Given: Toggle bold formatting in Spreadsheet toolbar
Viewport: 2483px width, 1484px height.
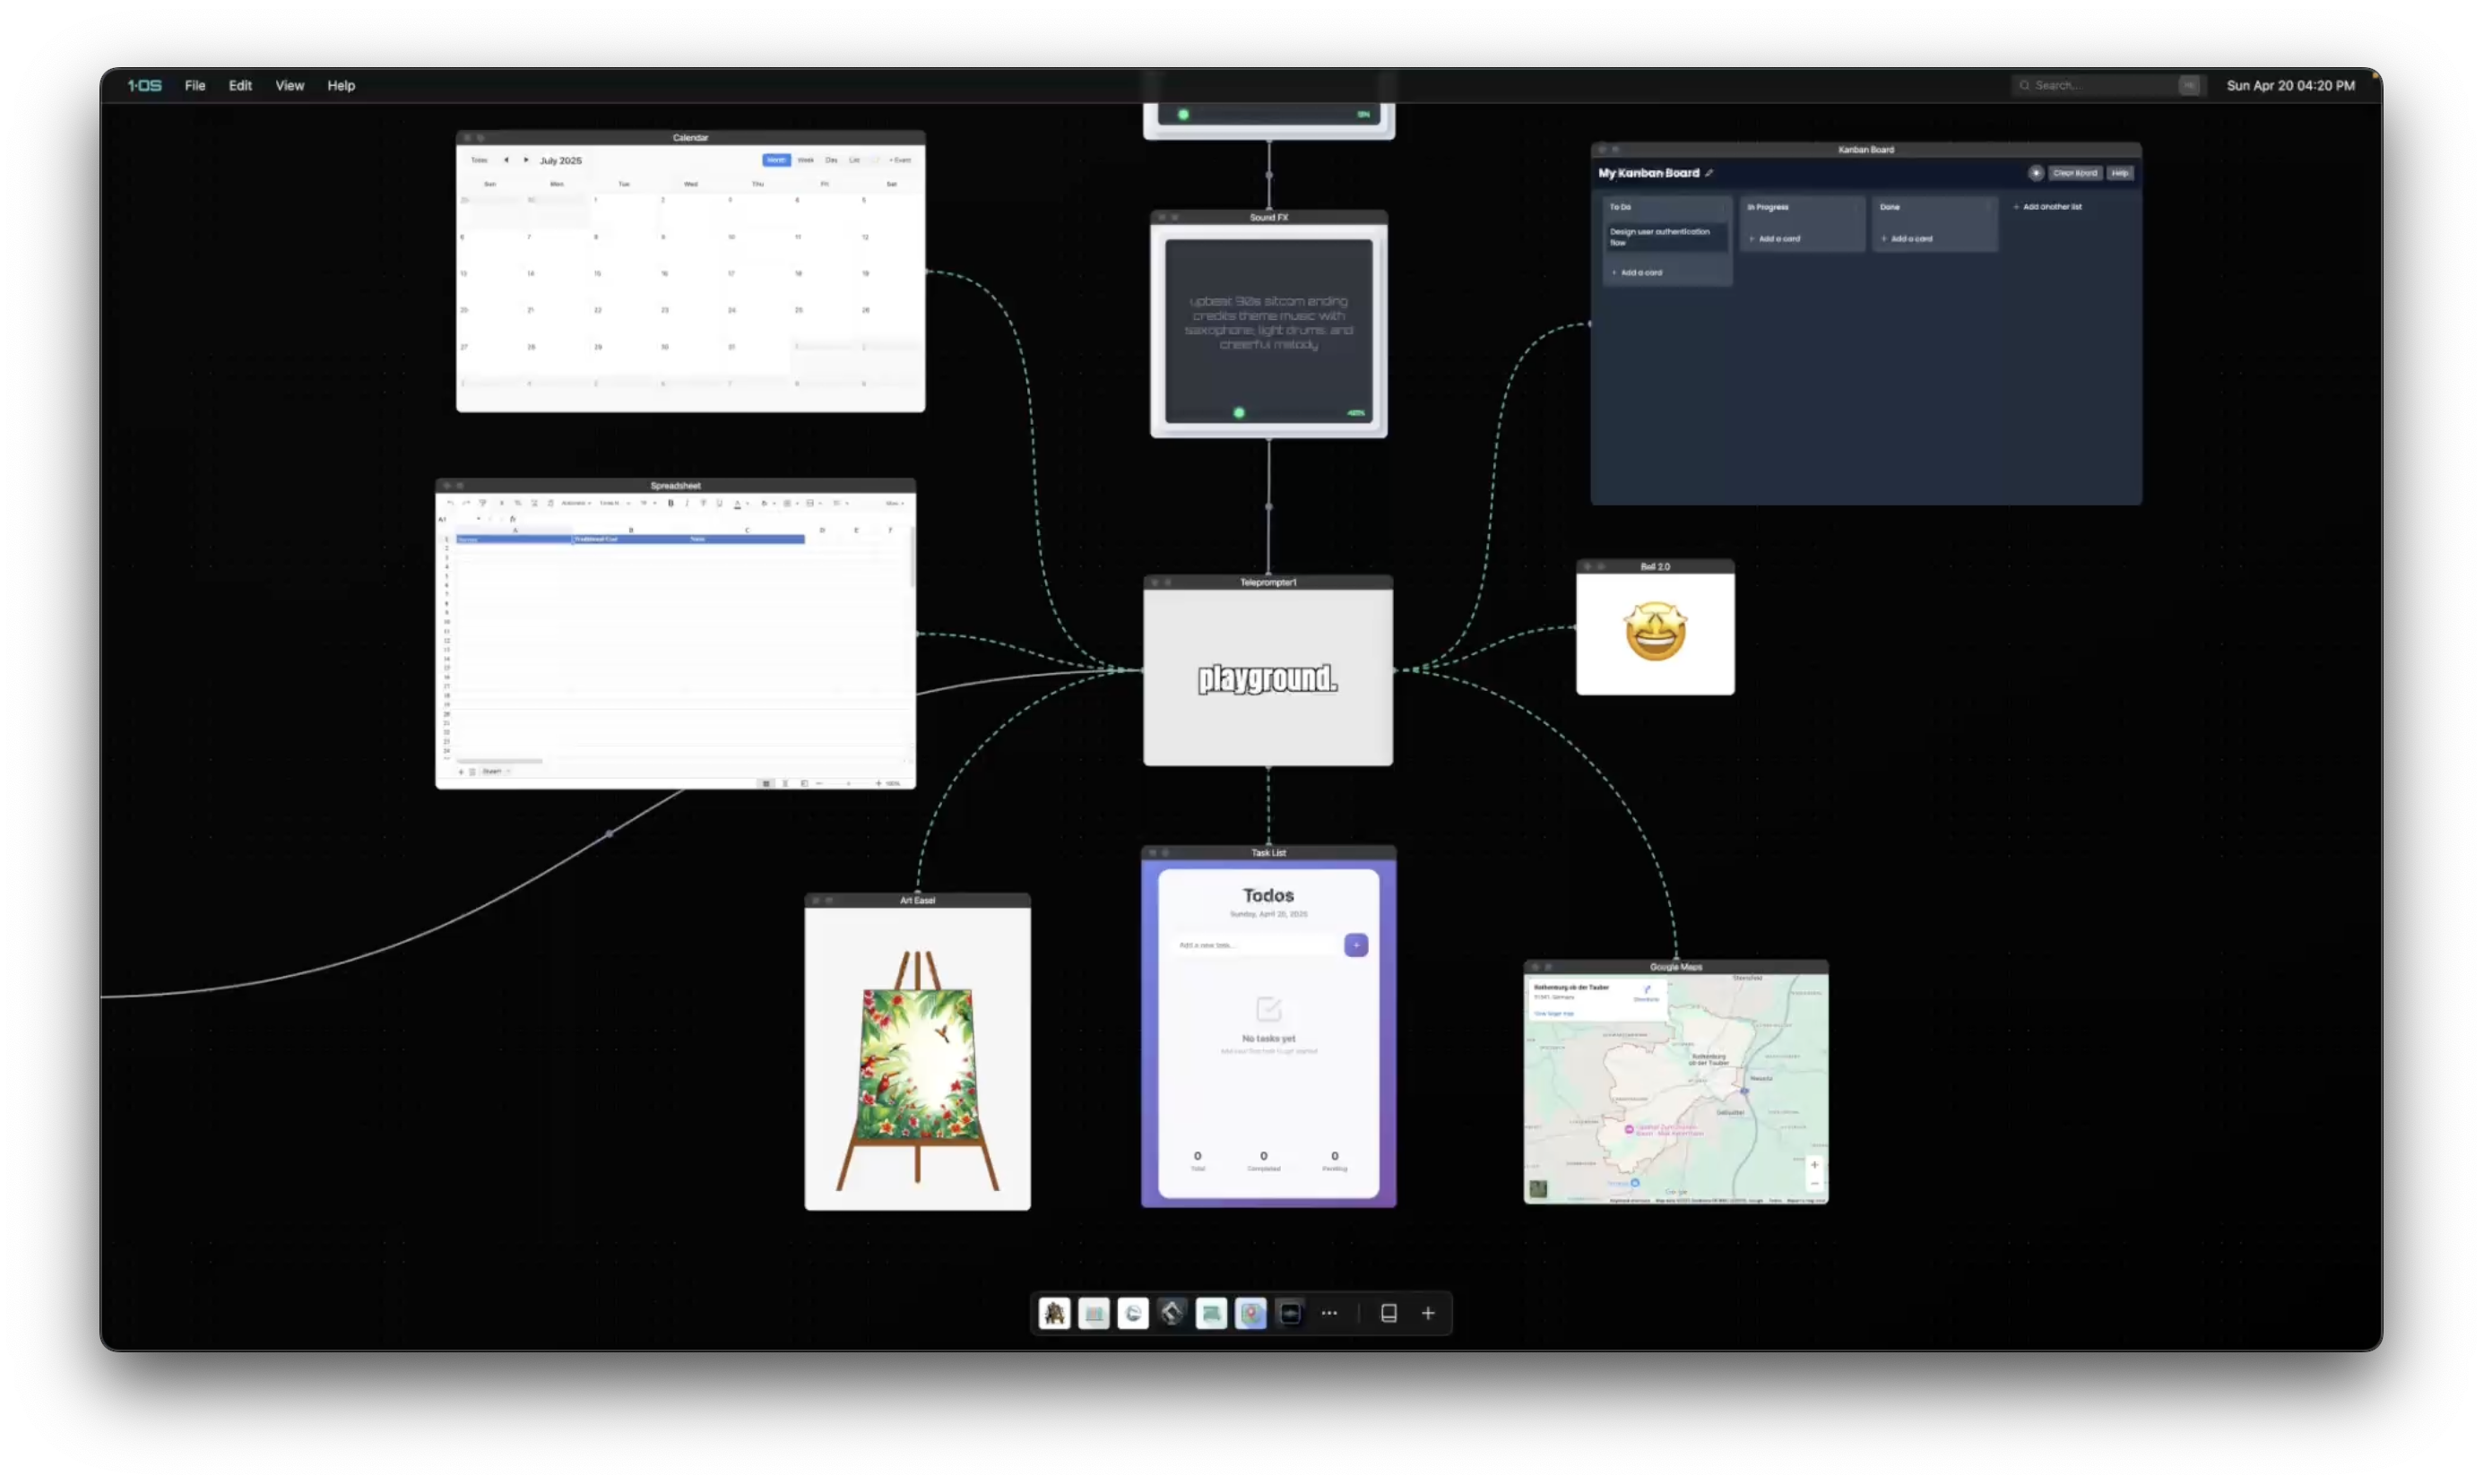Looking at the screenshot, I should [670, 503].
